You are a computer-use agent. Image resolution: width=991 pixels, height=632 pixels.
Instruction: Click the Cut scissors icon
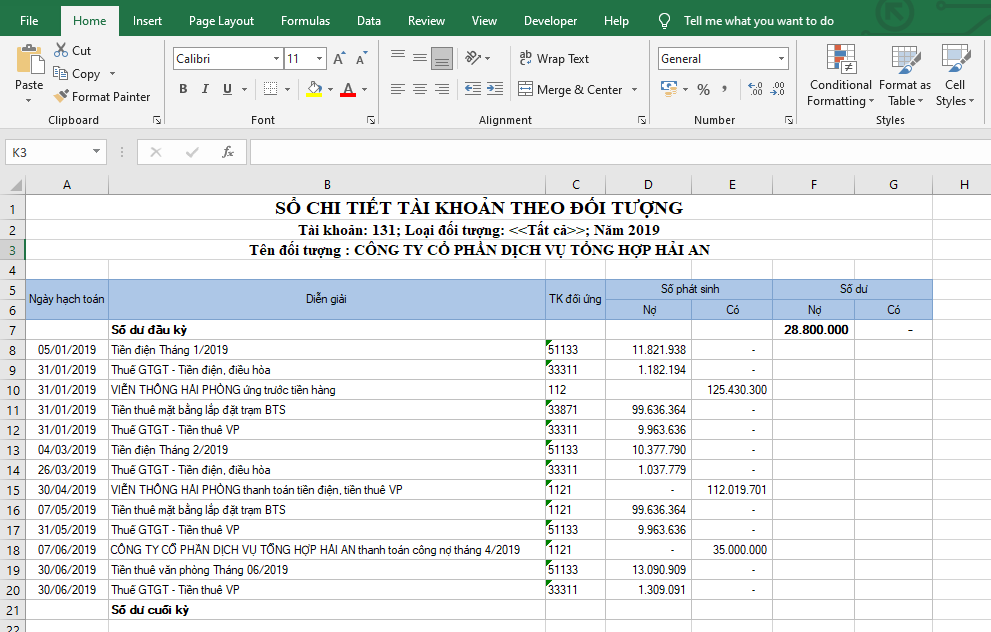[61, 50]
